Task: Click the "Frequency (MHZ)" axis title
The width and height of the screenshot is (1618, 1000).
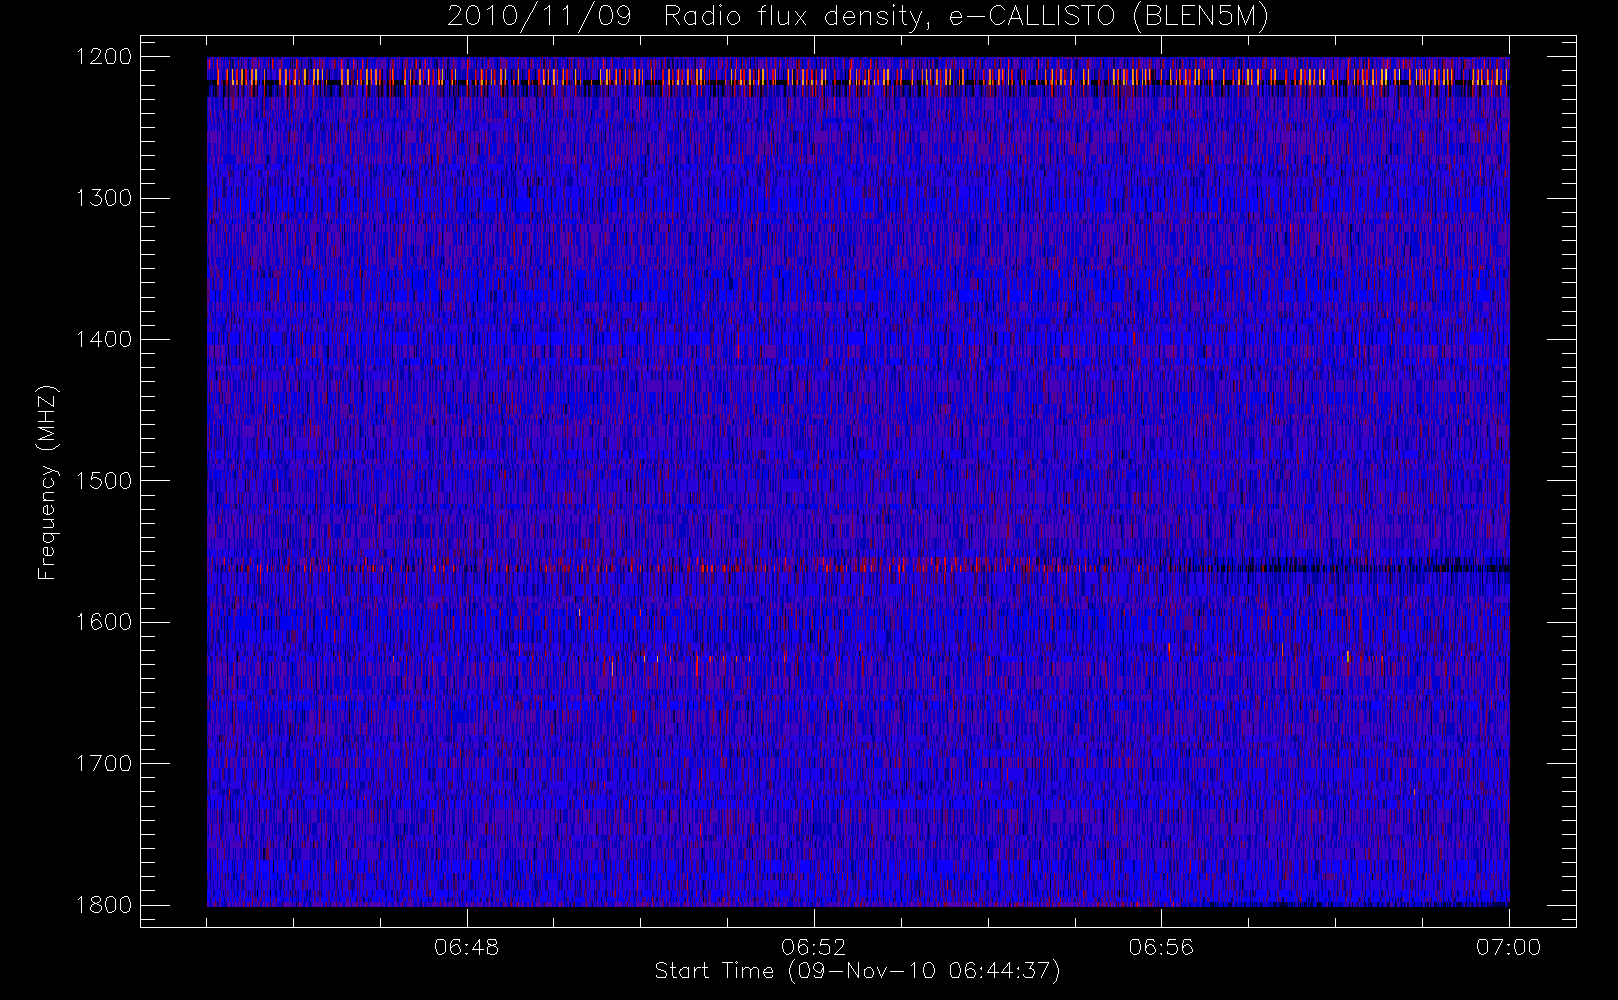Action: tap(47, 482)
